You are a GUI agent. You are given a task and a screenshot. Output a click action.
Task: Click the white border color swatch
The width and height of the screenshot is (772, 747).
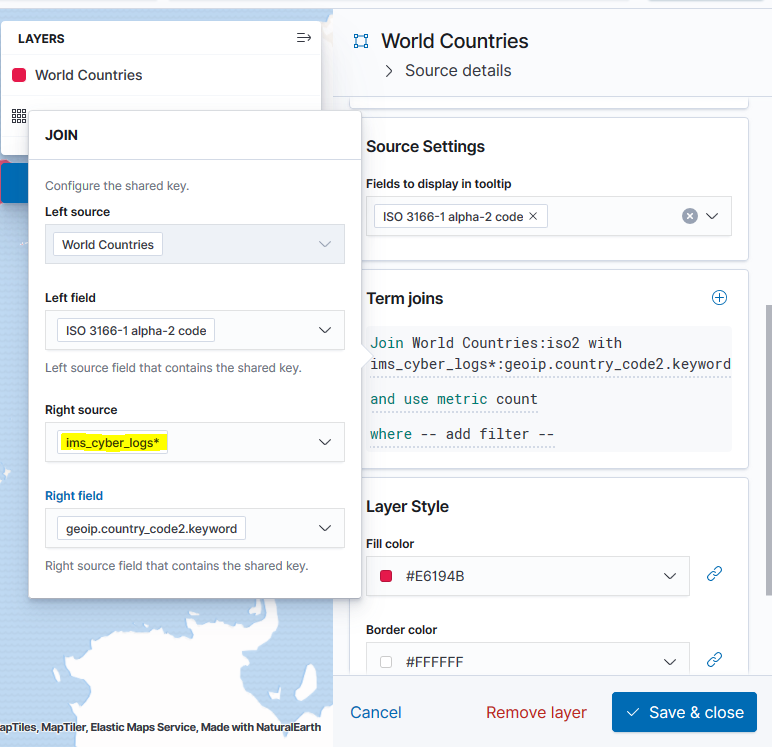pyautogui.click(x=386, y=662)
